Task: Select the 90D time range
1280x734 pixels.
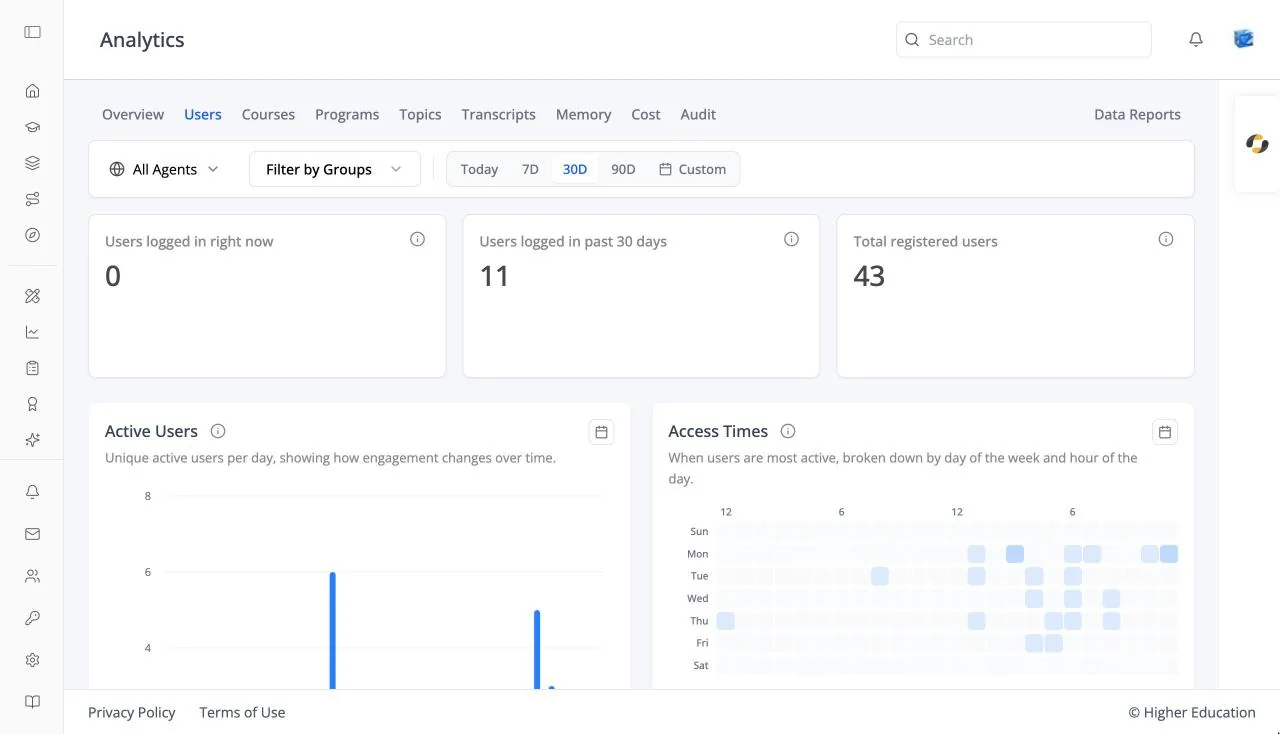Action: coord(623,169)
